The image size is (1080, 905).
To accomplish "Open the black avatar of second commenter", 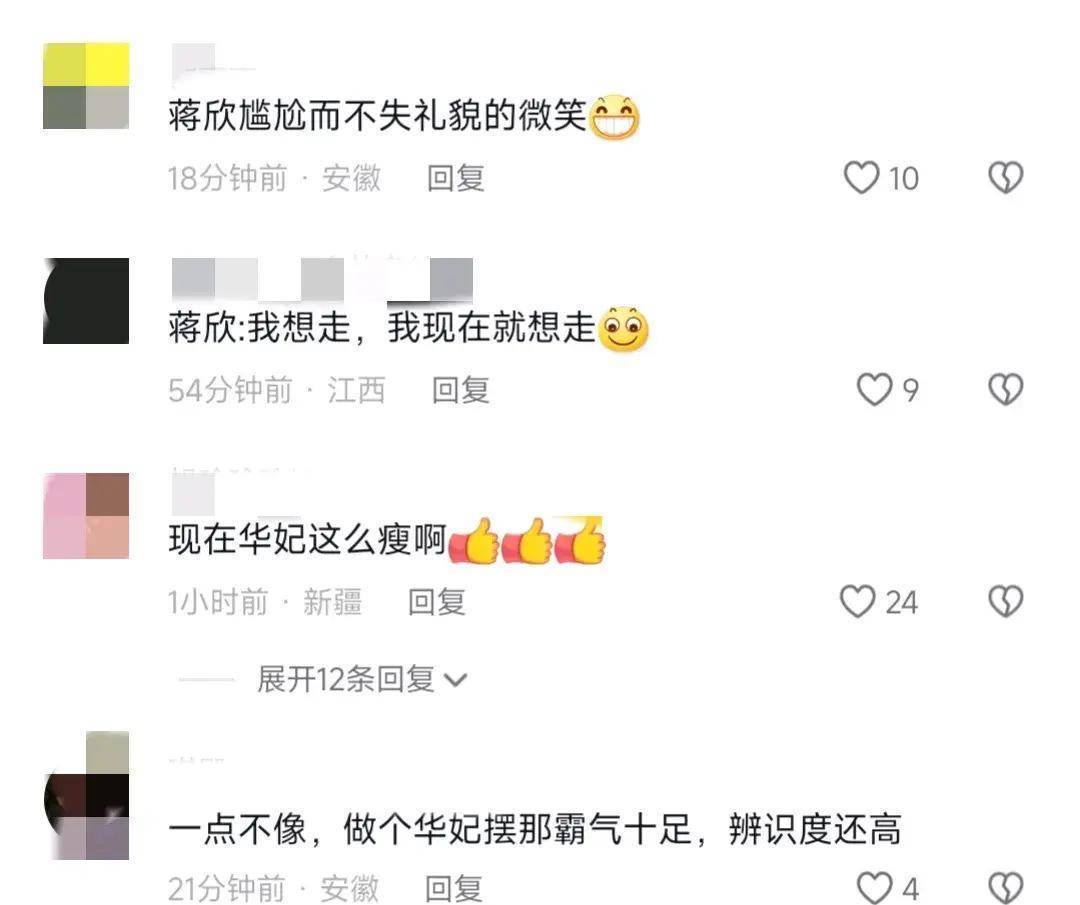I will (86, 300).
